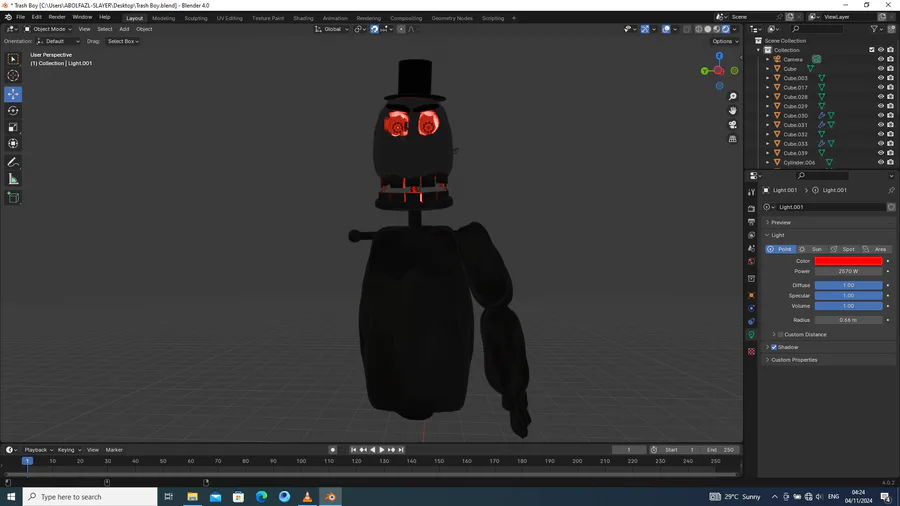Image resolution: width=900 pixels, height=506 pixels.
Task: Open the Select Box drag dropdown
Action: [x=123, y=41]
